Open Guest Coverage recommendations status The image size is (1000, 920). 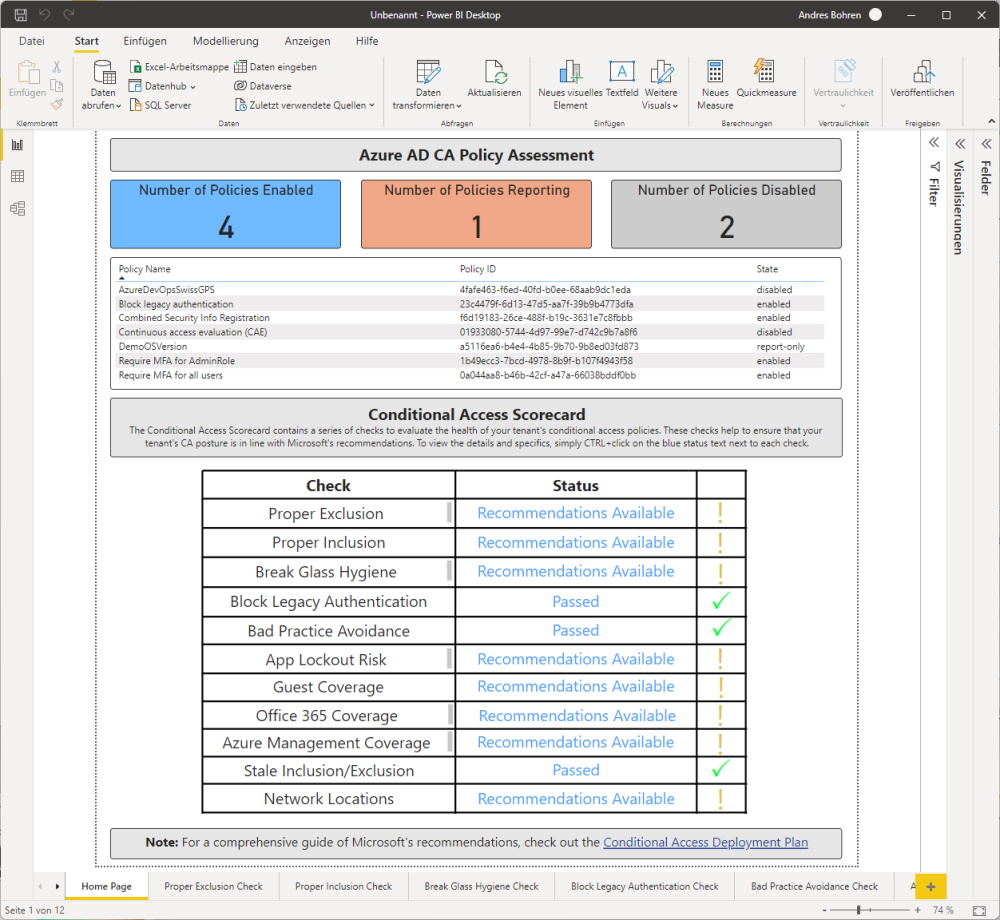pos(576,687)
